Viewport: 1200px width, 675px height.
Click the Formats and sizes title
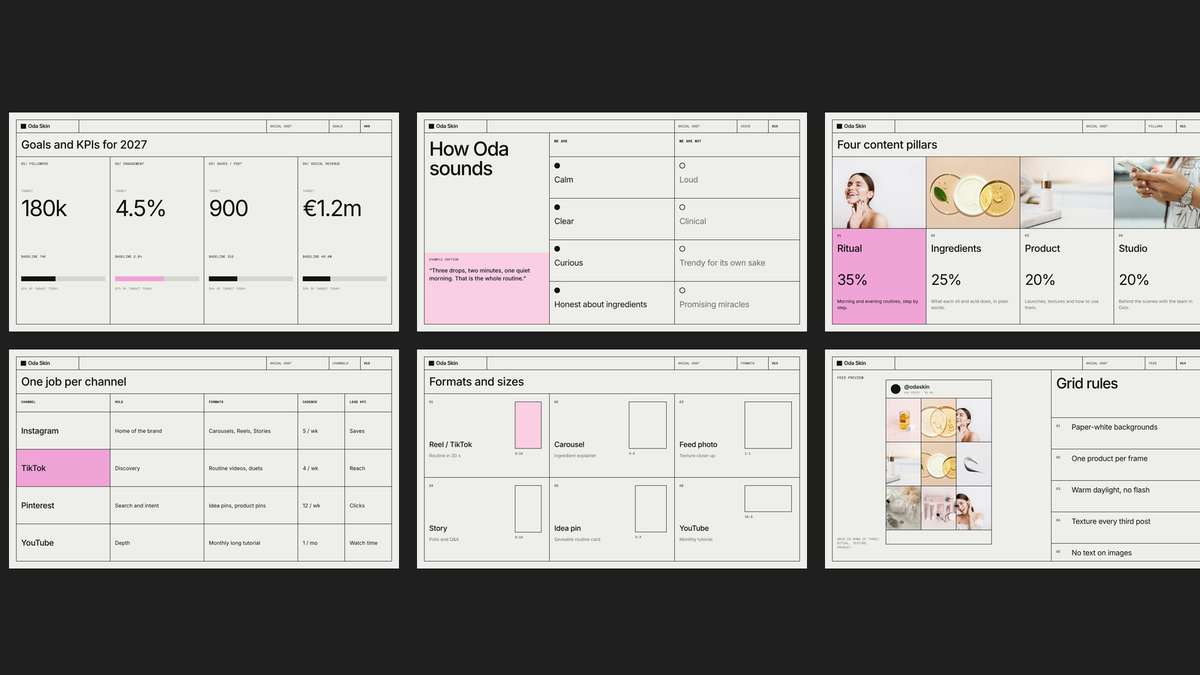click(476, 382)
